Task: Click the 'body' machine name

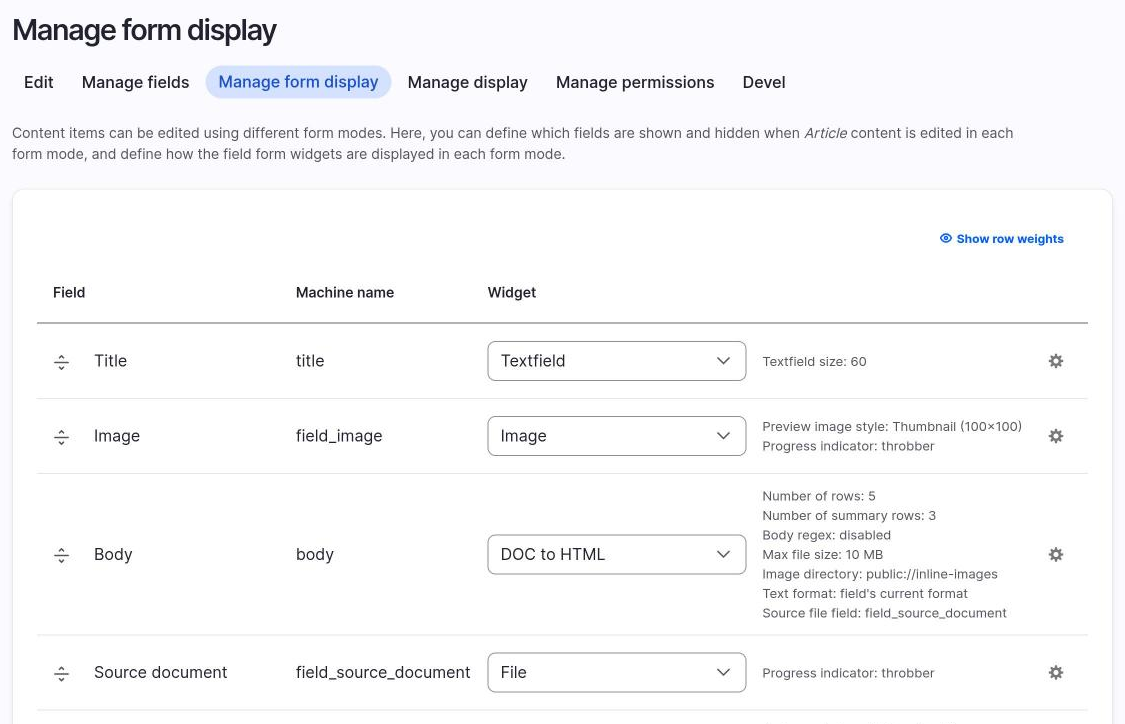Action: [x=315, y=555]
